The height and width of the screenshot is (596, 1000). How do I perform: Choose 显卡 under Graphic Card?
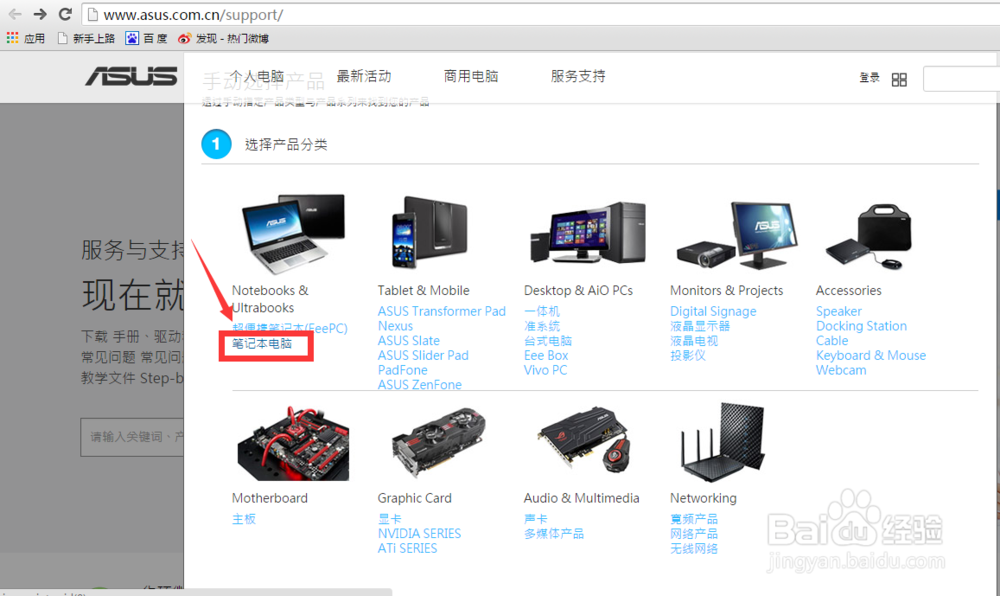click(390, 519)
